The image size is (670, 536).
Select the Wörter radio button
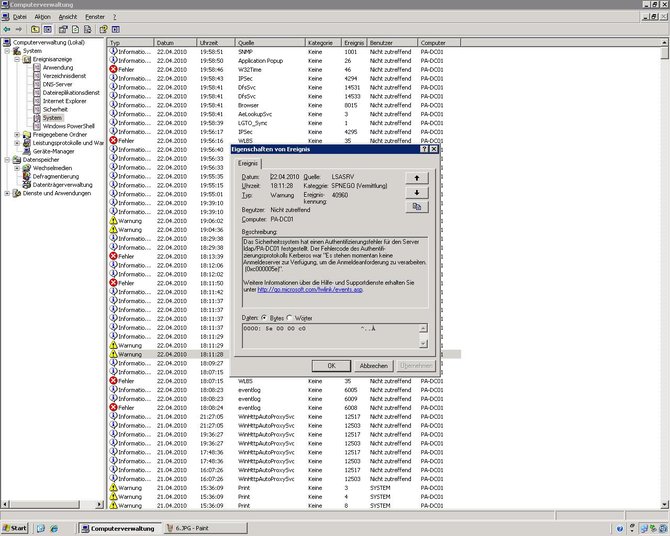tap(289, 318)
